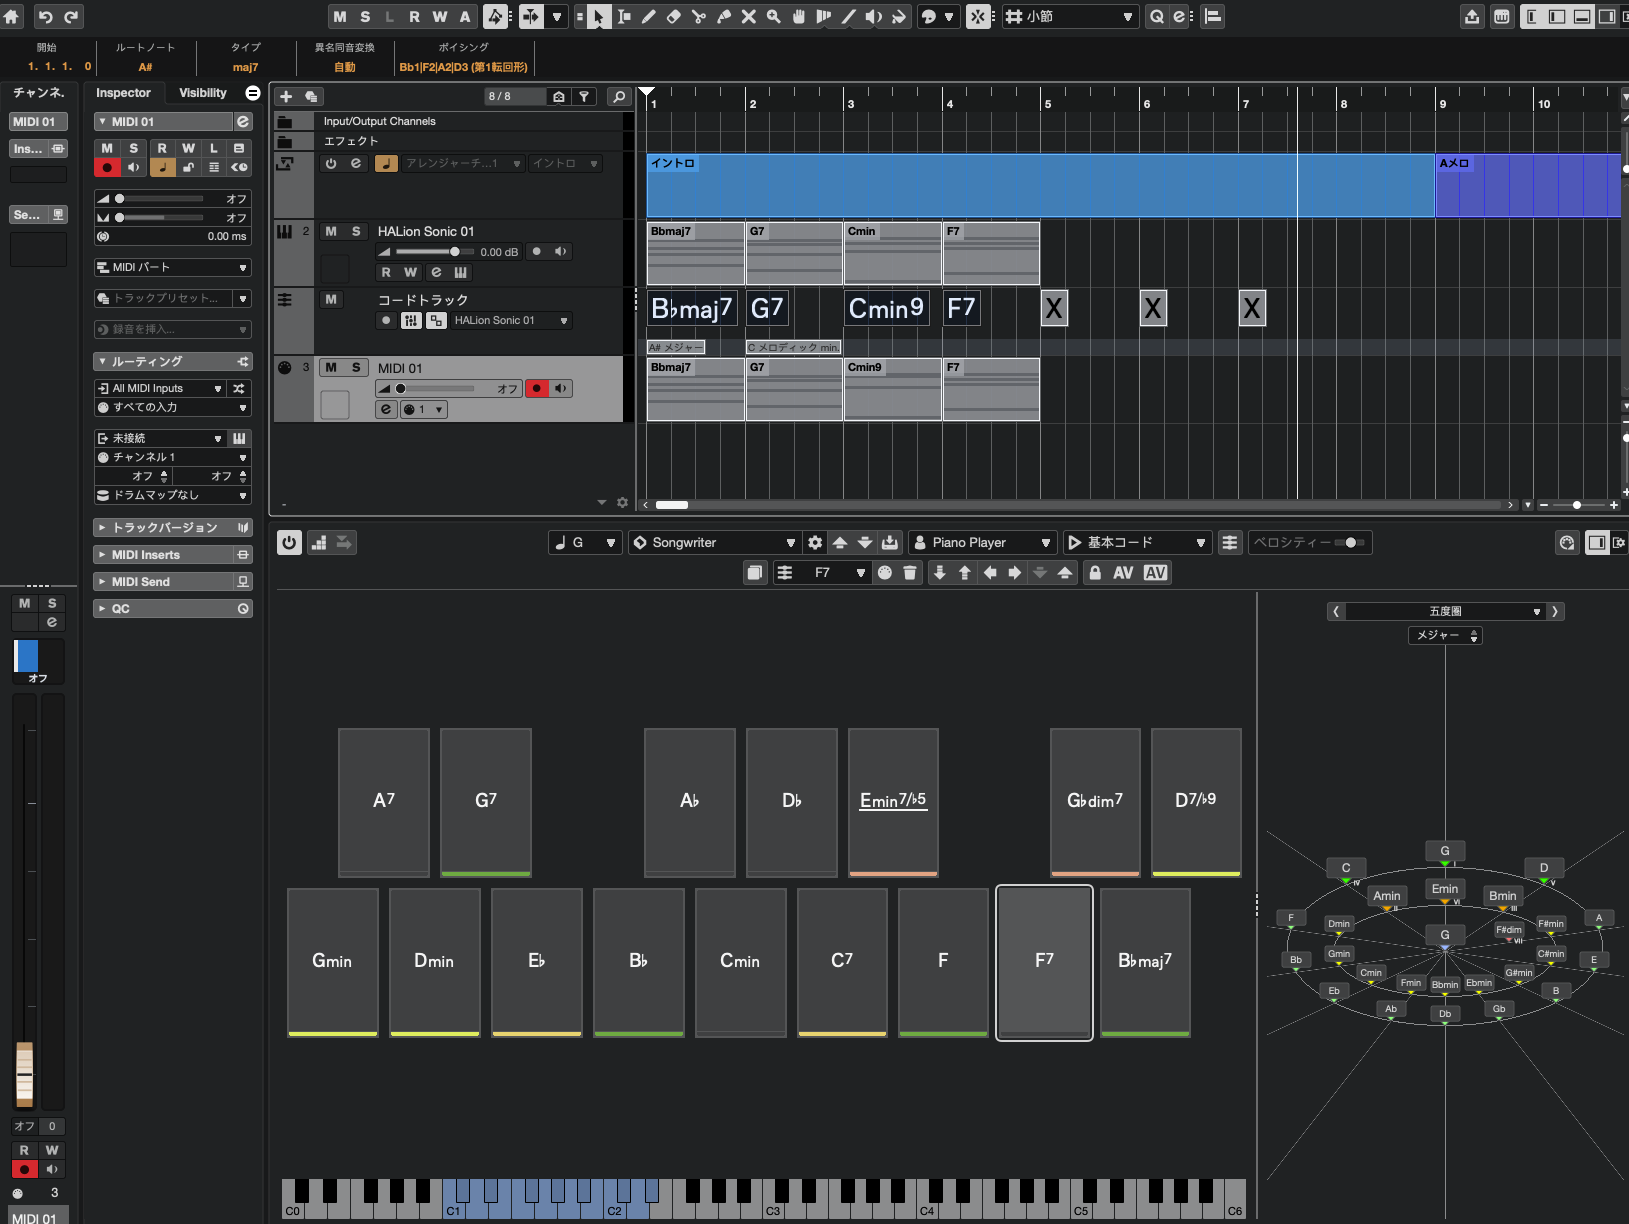The height and width of the screenshot is (1224, 1629).
Task: Open the Piano Player dropdown
Action: point(981,543)
